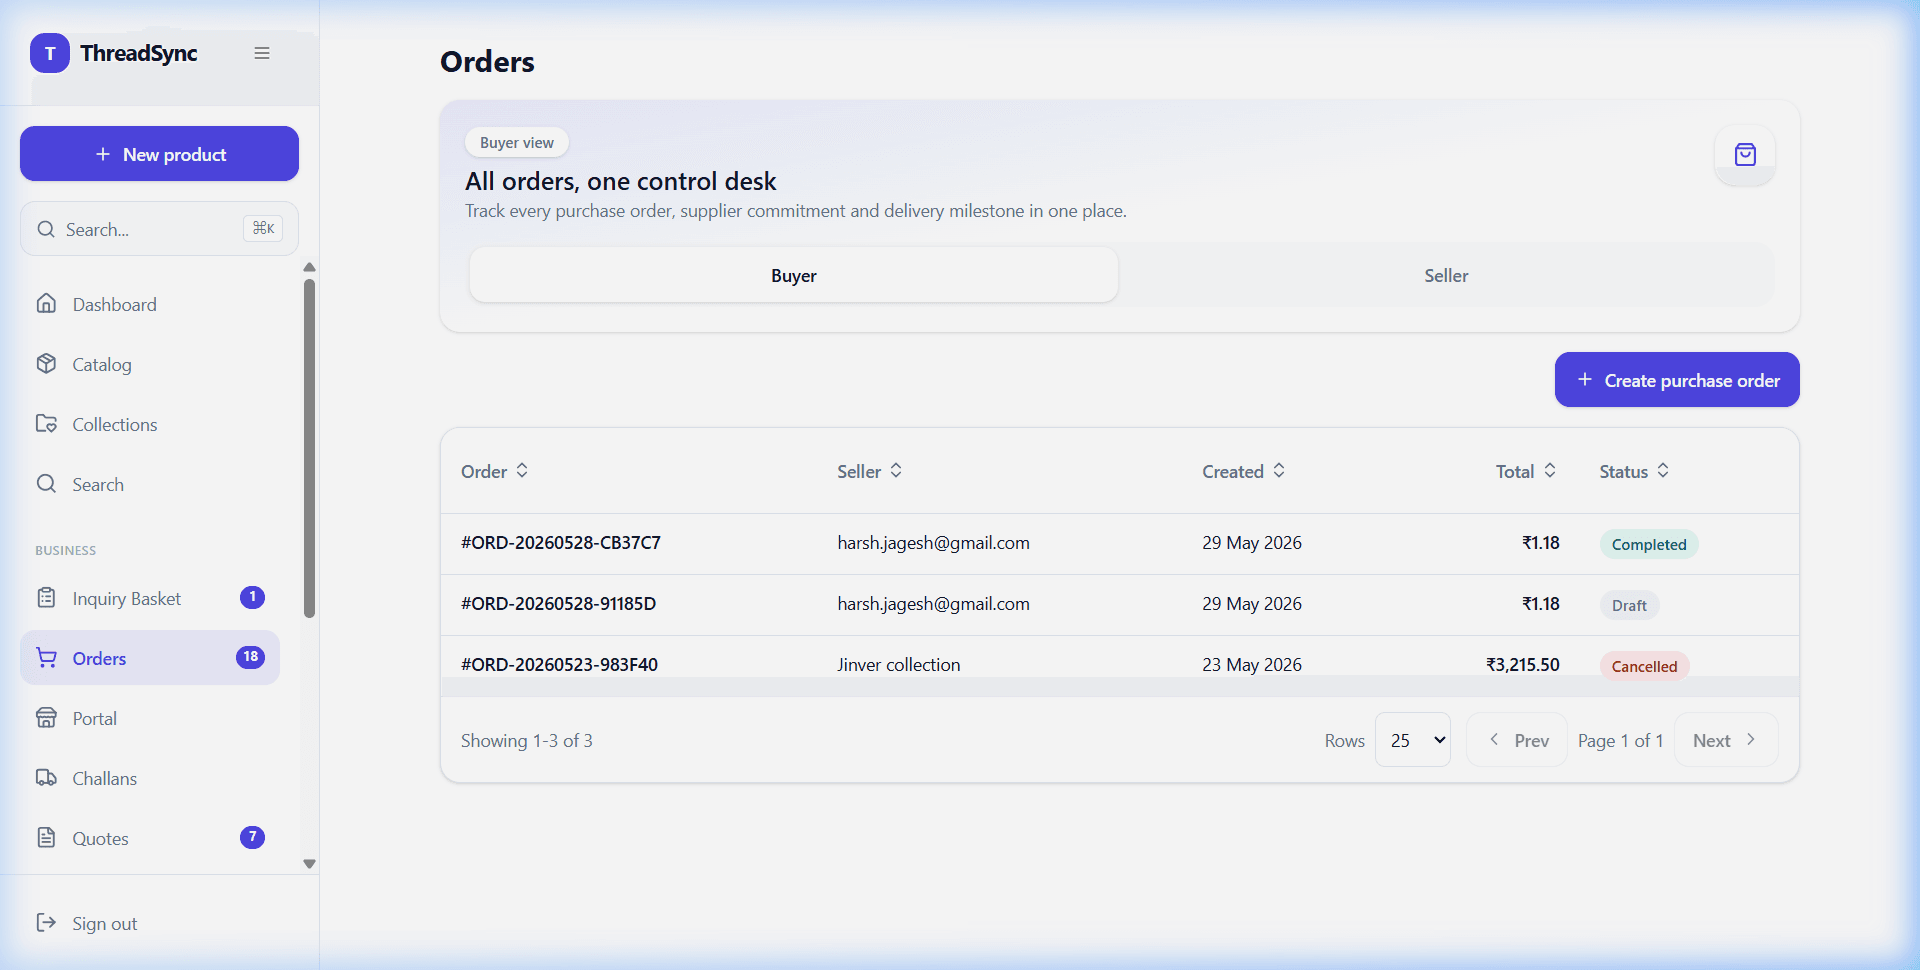This screenshot has height=970, width=1920.
Task: Click the sidebar scrollbar thumb
Action: pyautogui.click(x=309, y=448)
